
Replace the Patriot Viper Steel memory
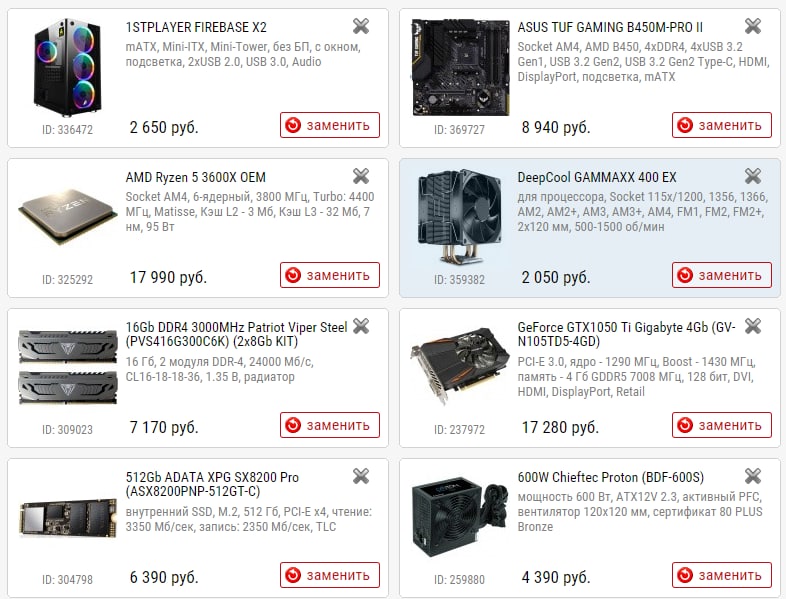[x=330, y=425]
